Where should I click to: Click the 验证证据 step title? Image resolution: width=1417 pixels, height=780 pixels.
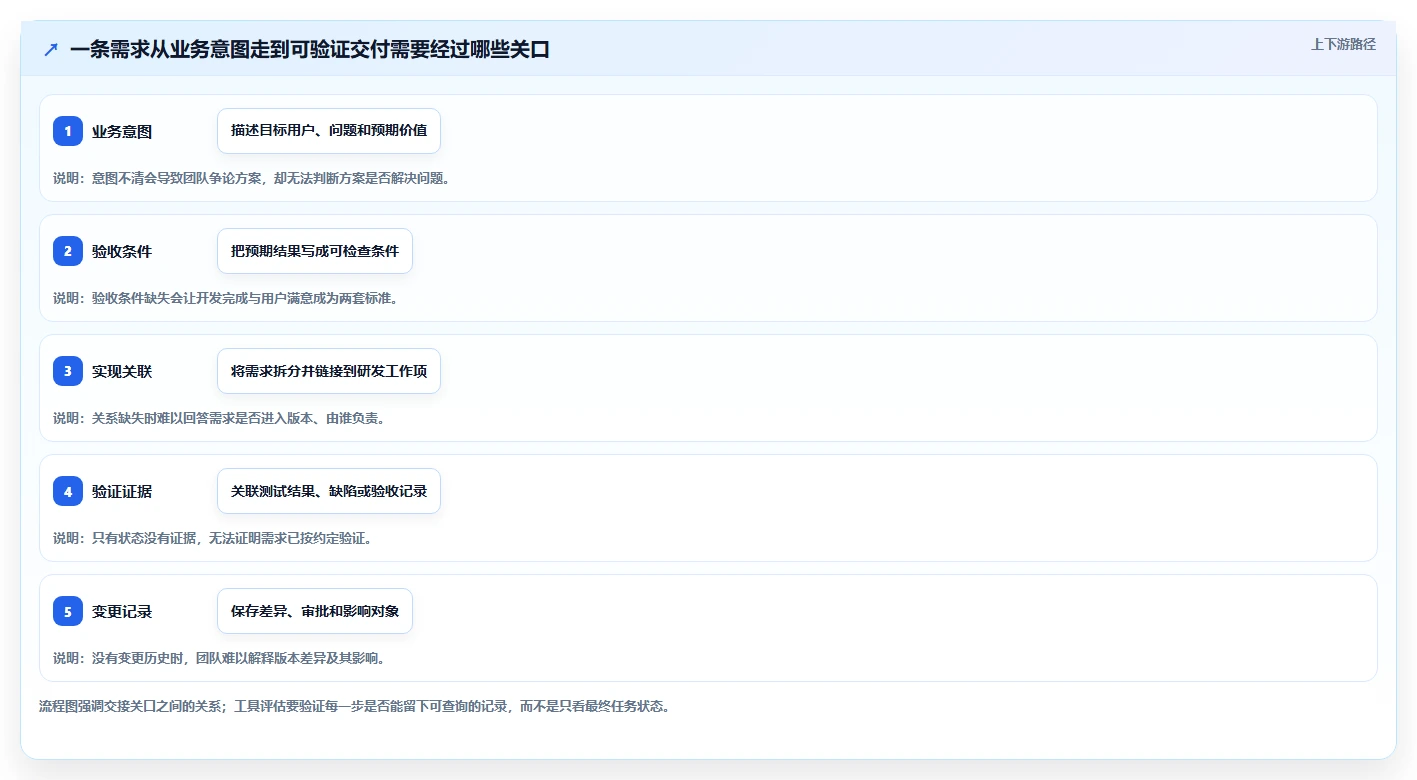pos(122,491)
